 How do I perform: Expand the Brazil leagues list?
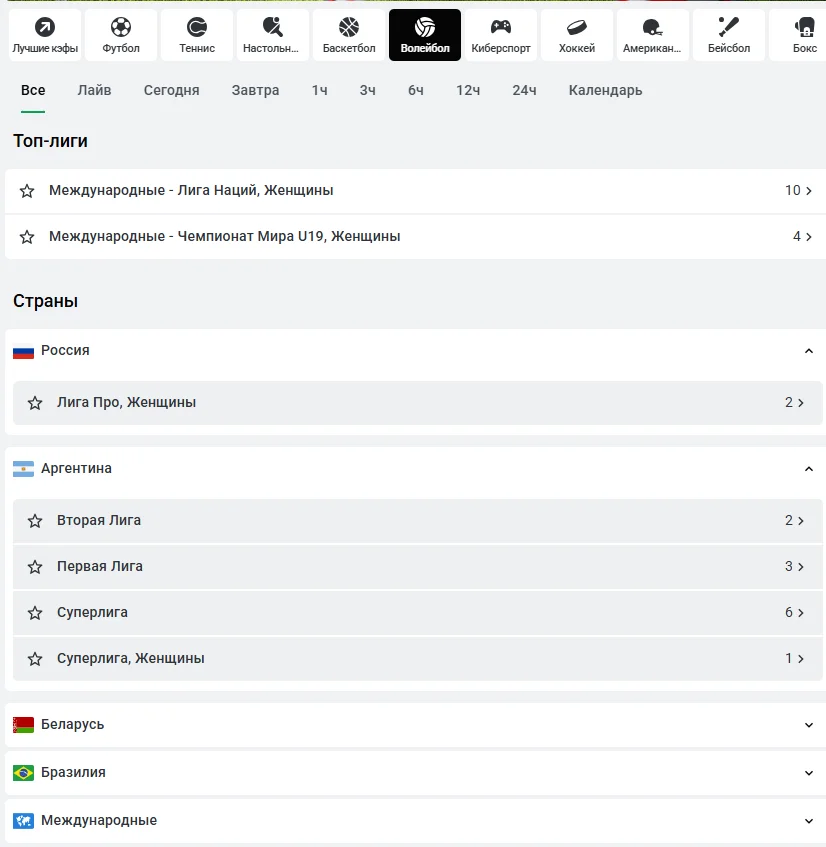pos(809,773)
